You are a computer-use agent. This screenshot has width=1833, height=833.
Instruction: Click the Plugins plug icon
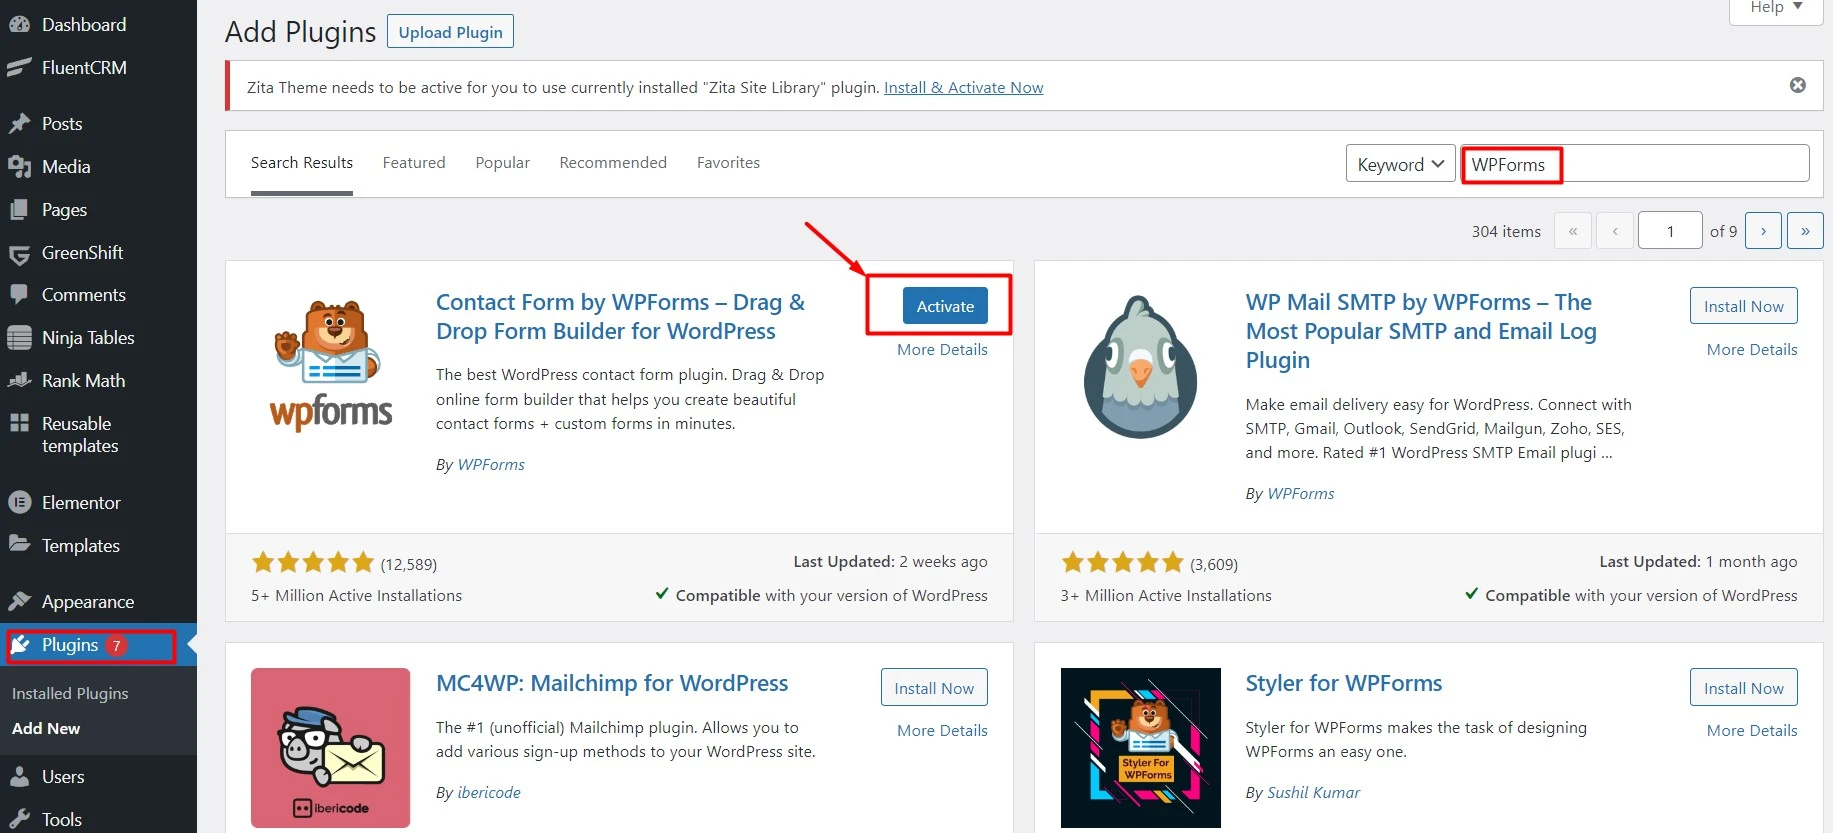click(x=21, y=645)
